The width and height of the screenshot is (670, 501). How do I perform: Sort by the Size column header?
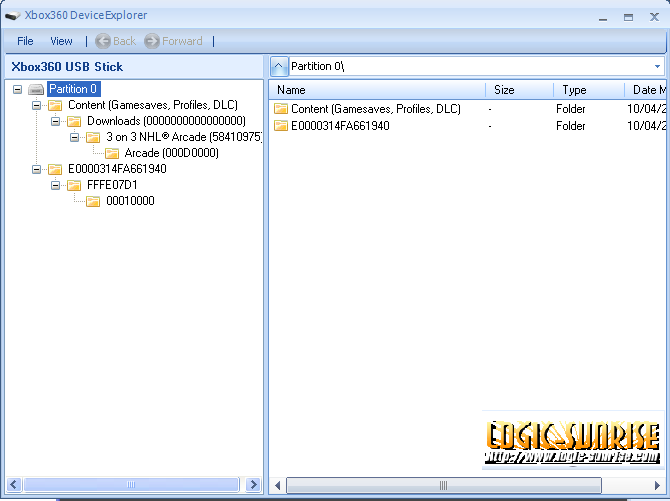520,90
